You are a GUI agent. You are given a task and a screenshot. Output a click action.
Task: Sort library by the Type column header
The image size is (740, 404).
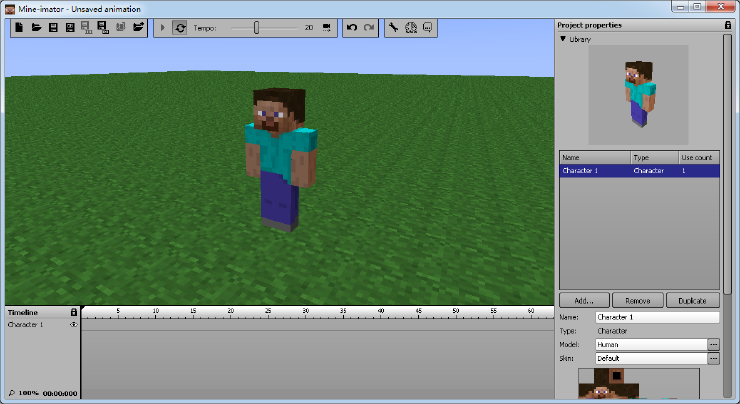click(x=655, y=157)
